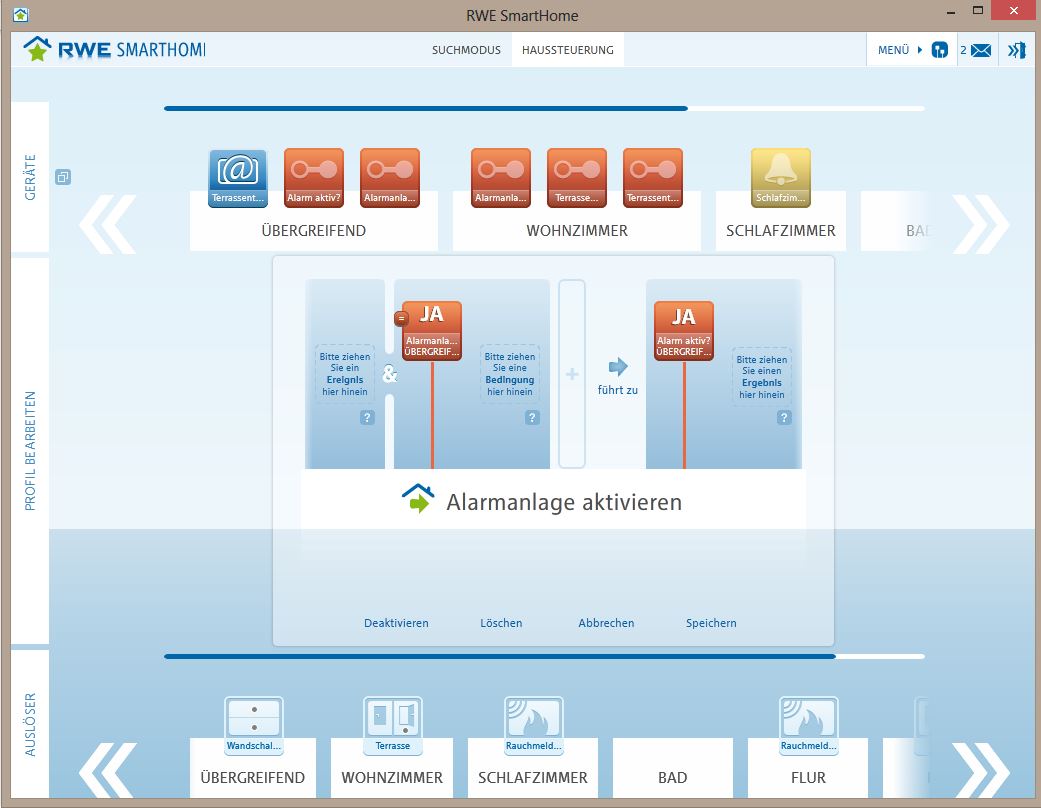Click Abbrechen to cancel editing
This screenshot has width=1041, height=808.
[606, 623]
